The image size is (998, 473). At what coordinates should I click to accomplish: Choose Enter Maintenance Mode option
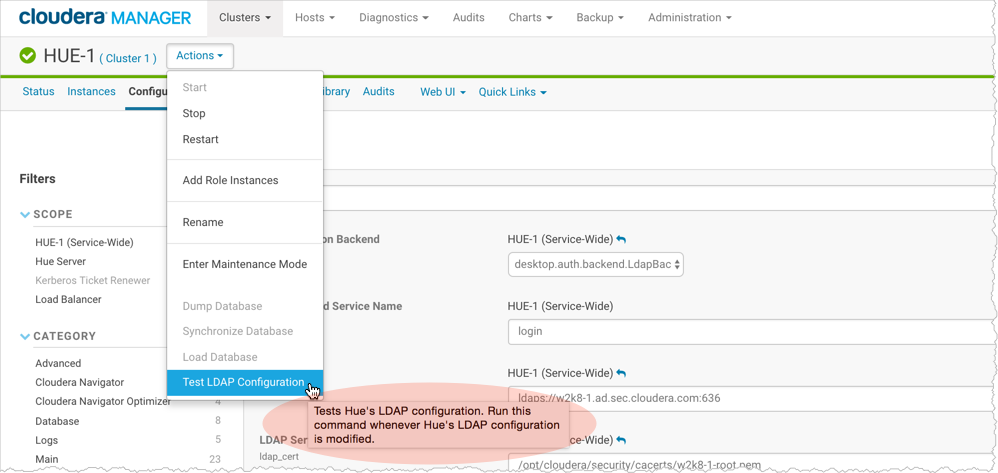click(x=244, y=264)
